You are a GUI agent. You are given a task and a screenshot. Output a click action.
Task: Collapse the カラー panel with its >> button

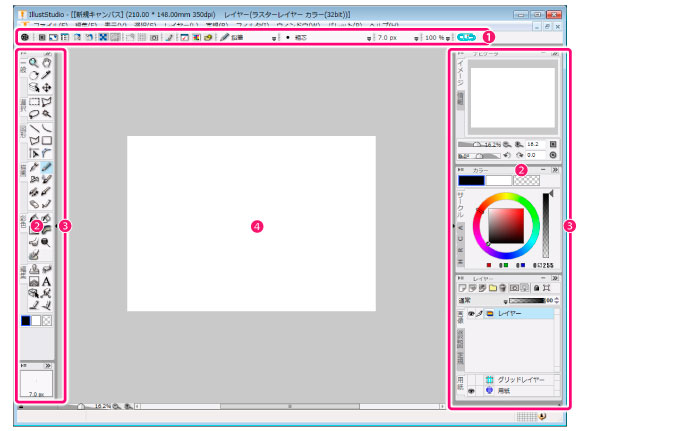click(555, 170)
